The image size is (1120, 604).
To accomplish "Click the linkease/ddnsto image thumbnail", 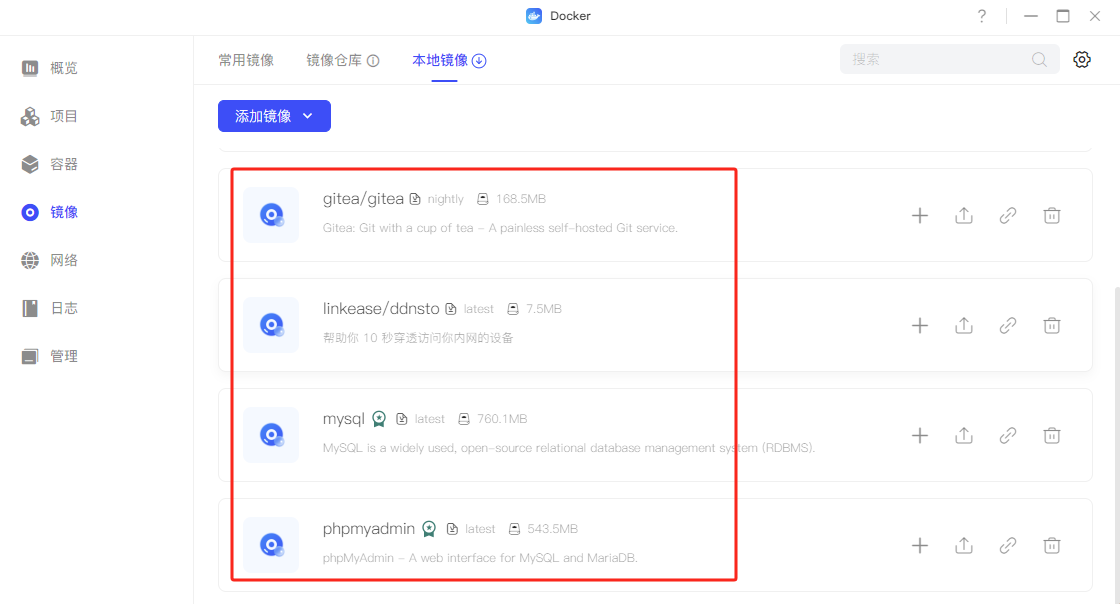I will pos(271,325).
